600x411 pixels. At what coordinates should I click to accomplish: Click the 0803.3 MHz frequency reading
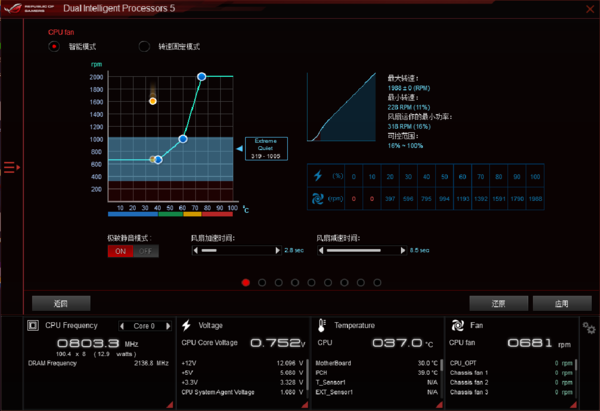98,343
